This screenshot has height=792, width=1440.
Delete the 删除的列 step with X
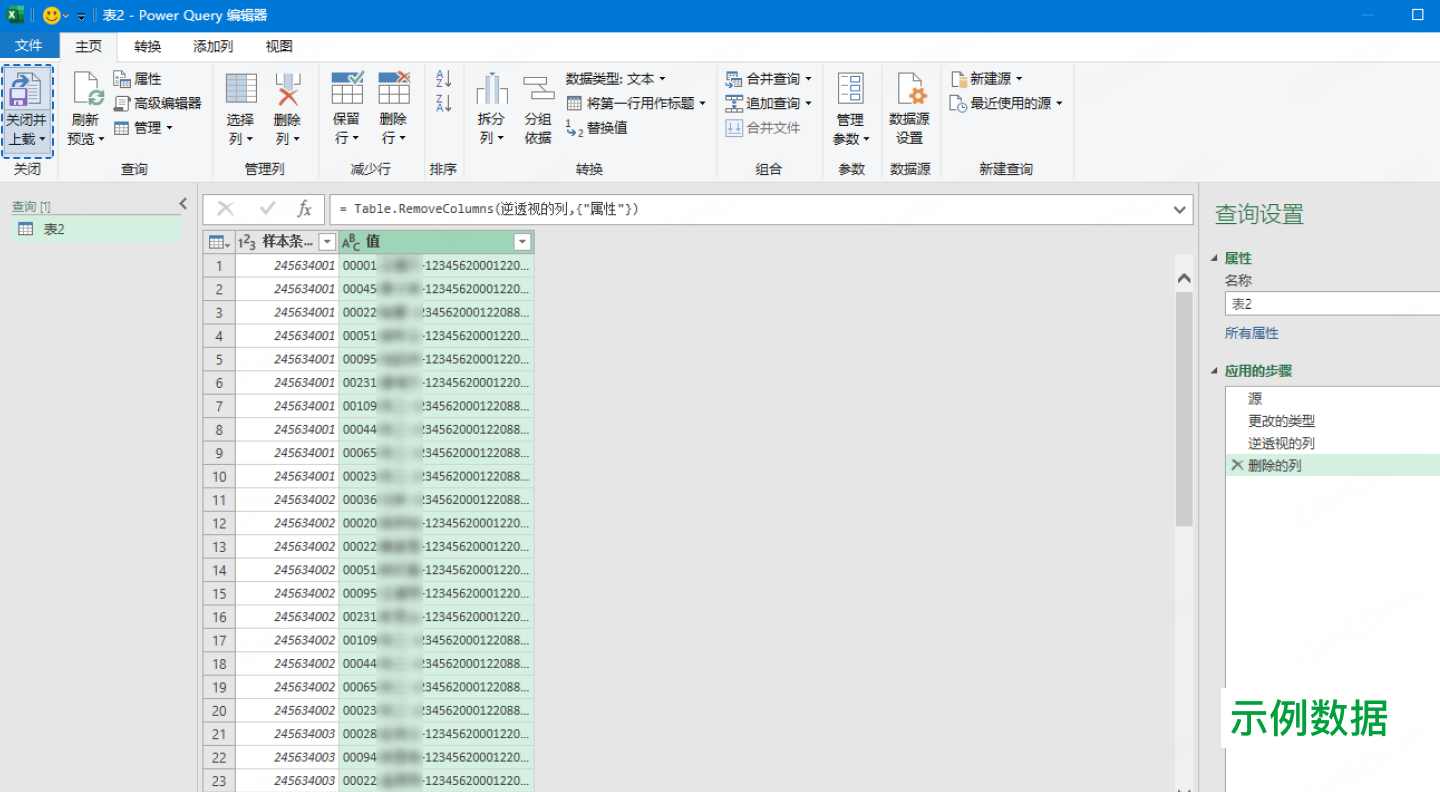(x=1237, y=463)
